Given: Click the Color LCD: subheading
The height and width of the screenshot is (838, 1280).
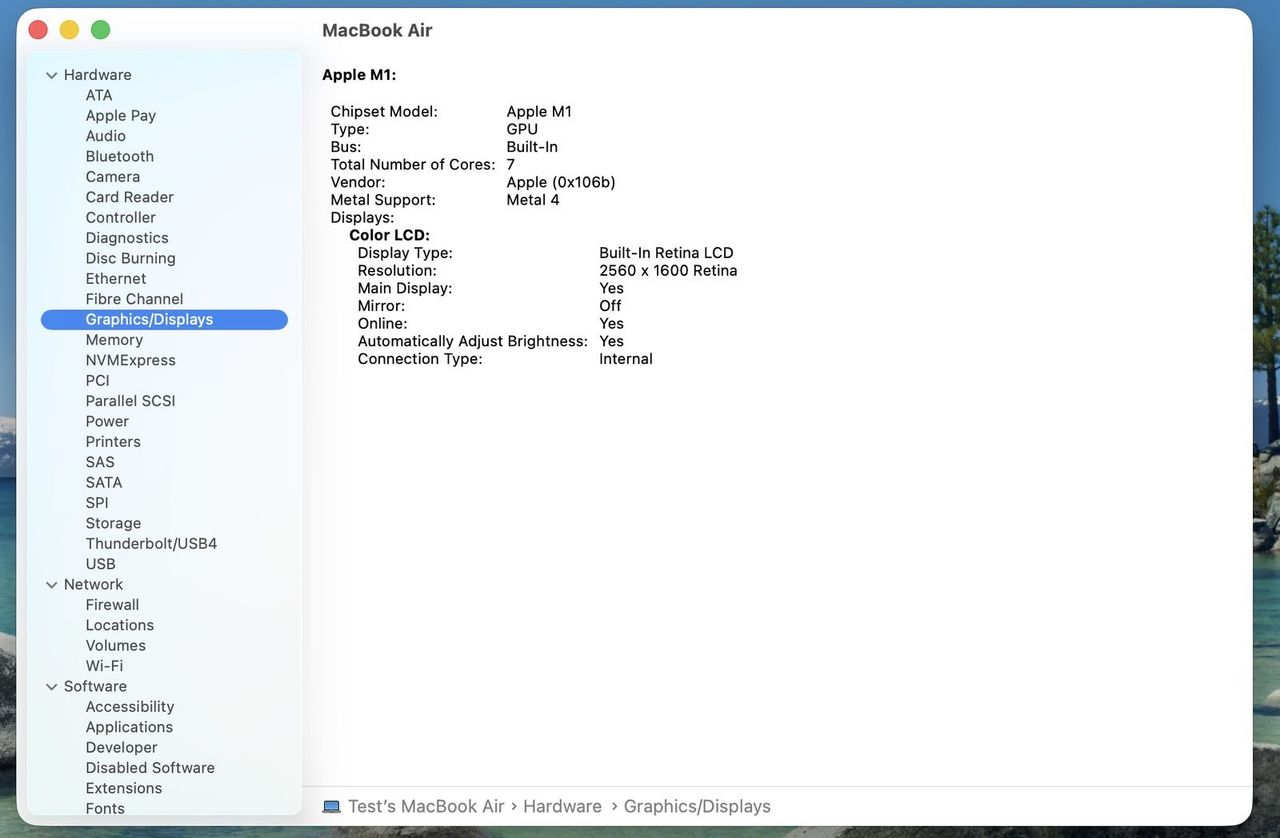Looking at the screenshot, I should [389, 236].
